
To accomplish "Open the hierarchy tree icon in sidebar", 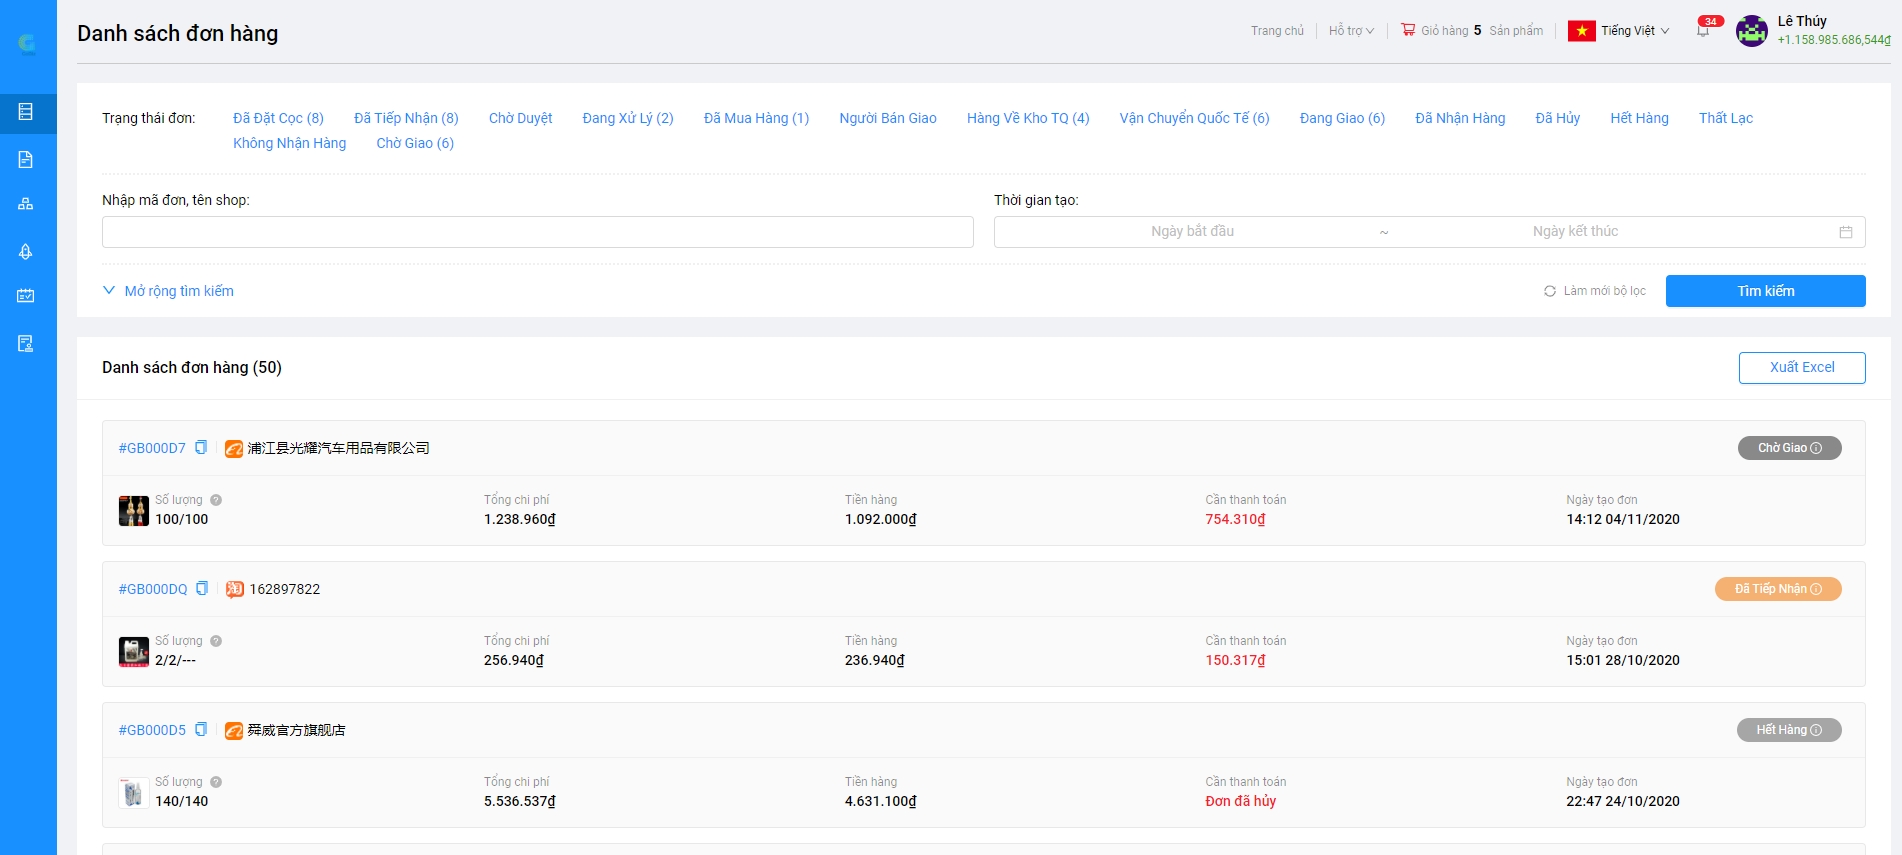I will click(26, 204).
